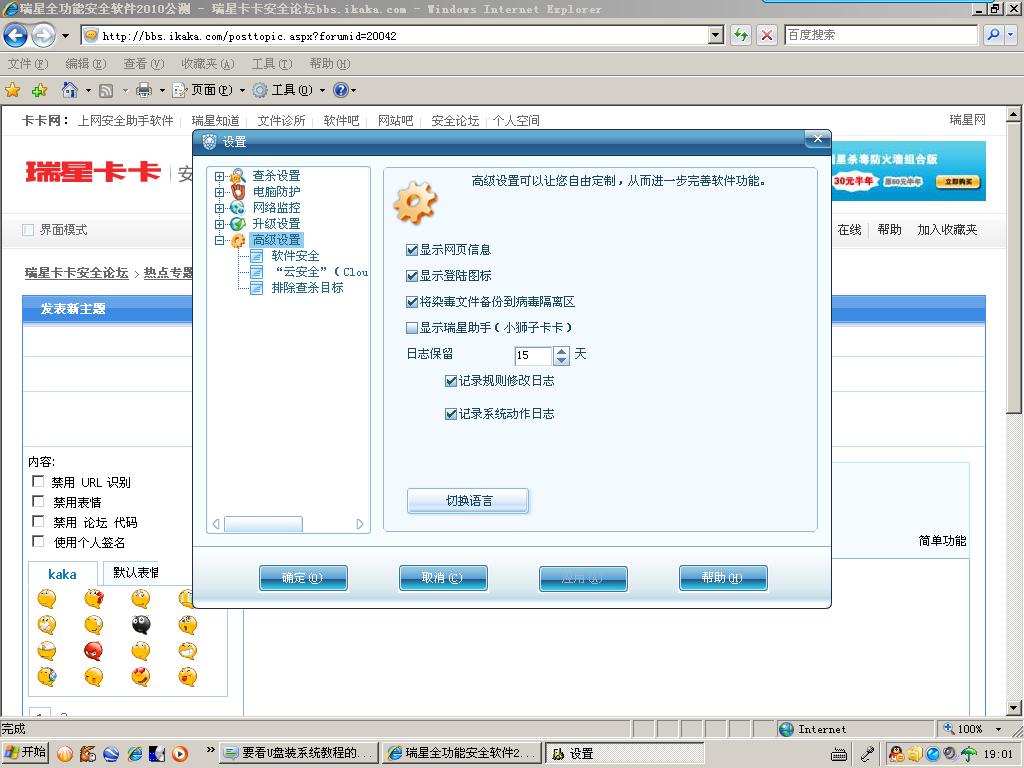Screen dimensions: 1024x768
Task: Open the 瑞星知道 link on webpage
Action: 216,120
